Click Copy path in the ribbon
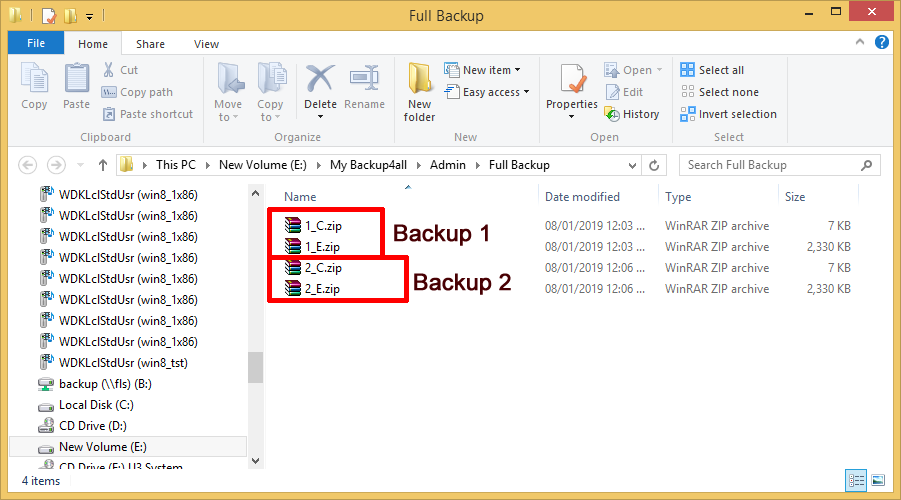Screen dimensions: 901x500 click(x=137, y=92)
